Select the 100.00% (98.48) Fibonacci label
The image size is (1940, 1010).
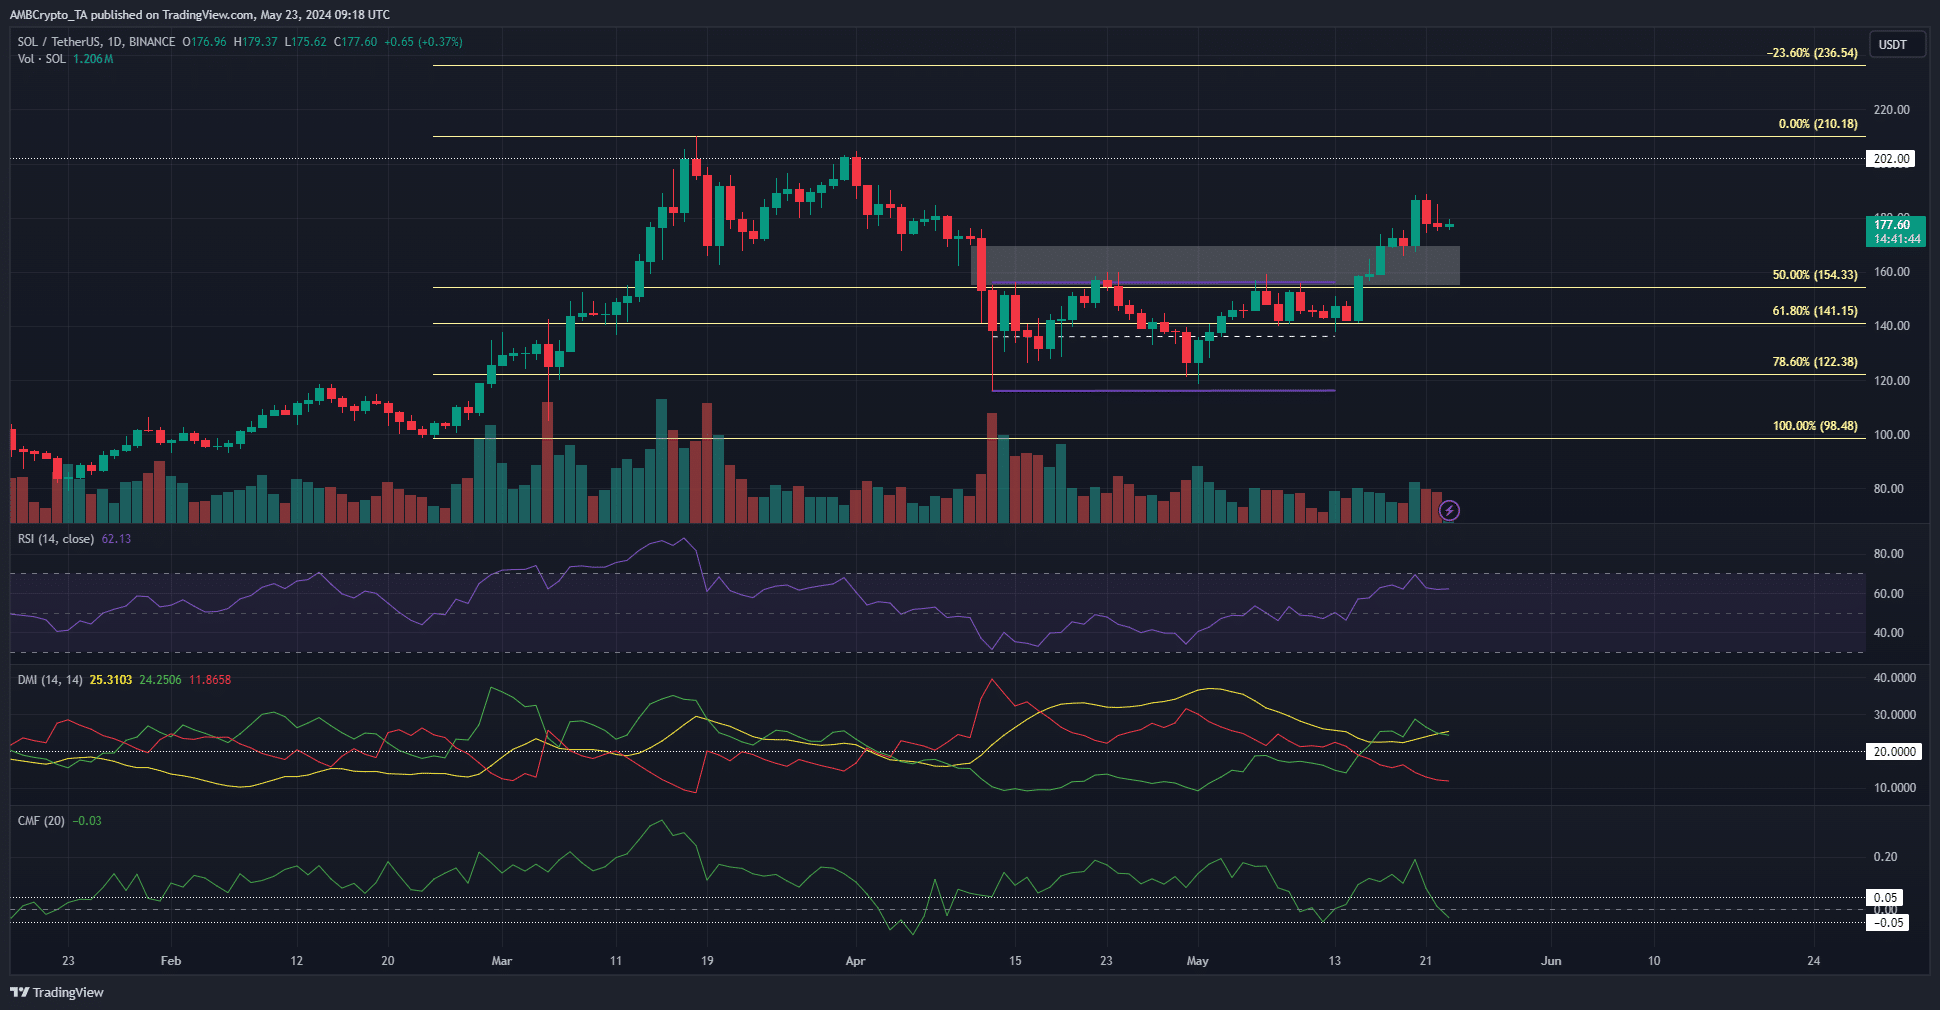(1815, 426)
